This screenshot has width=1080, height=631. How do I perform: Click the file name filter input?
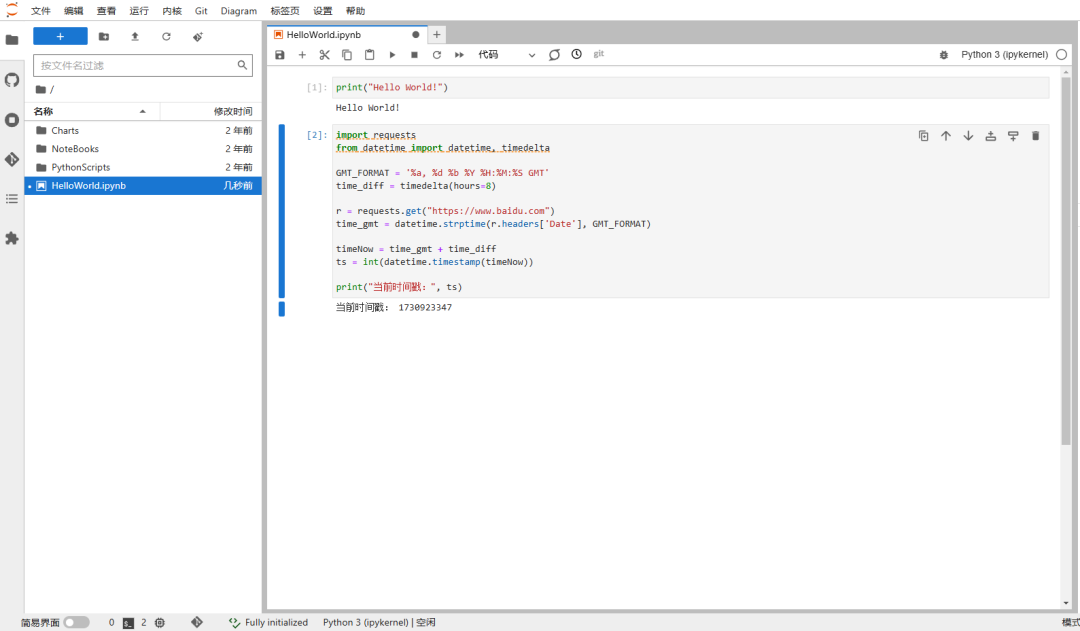point(143,65)
